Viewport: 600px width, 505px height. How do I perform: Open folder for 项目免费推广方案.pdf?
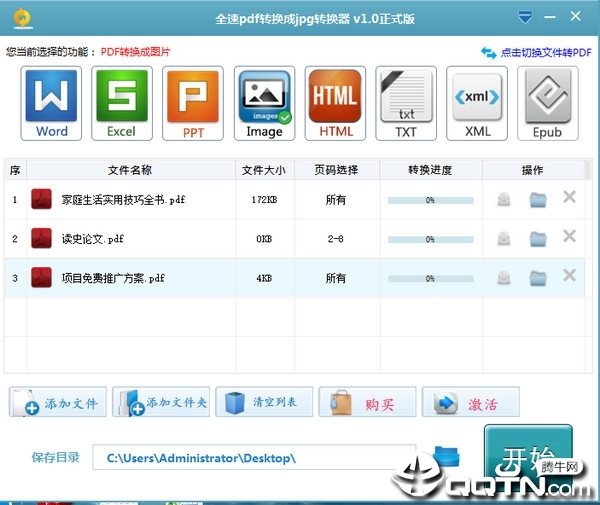point(538,278)
